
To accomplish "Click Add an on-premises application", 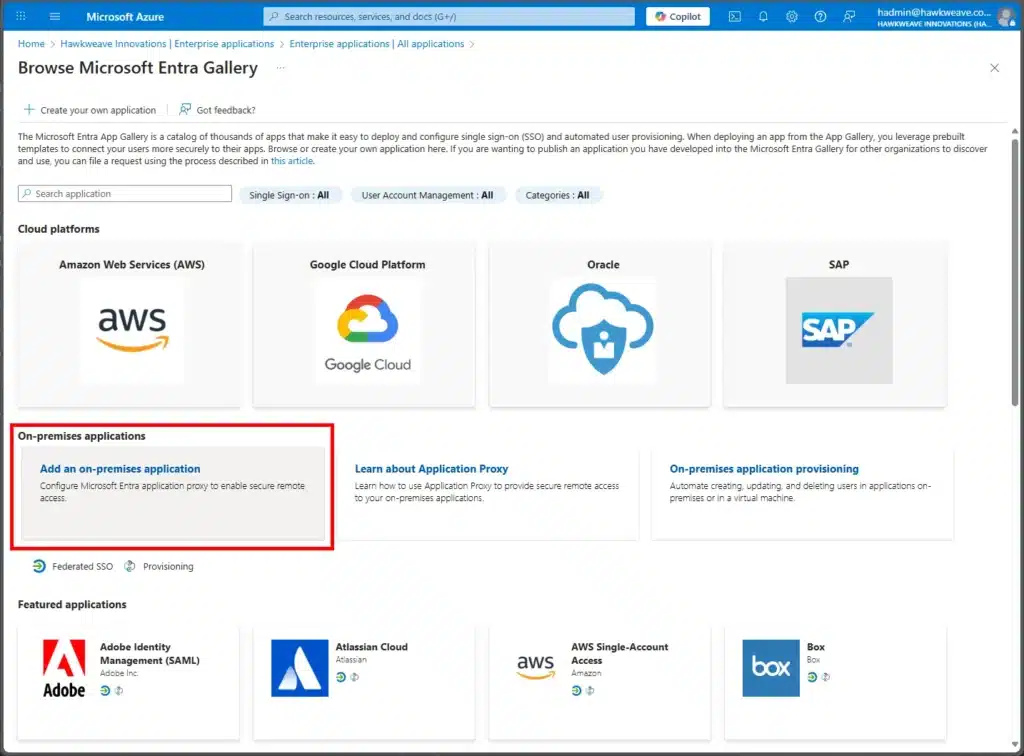I will pyautogui.click(x=120, y=469).
